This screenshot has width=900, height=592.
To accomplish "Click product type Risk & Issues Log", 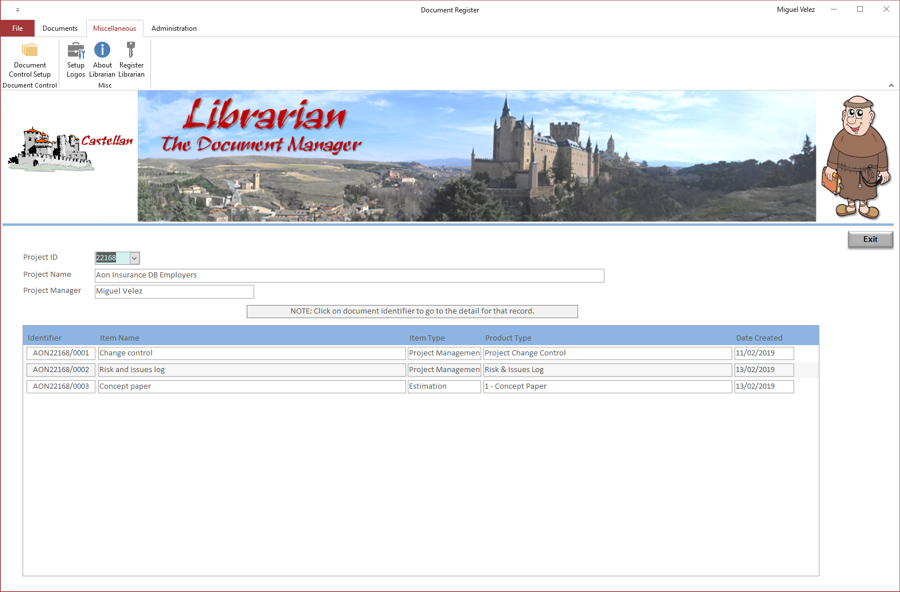I will (607, 370).
